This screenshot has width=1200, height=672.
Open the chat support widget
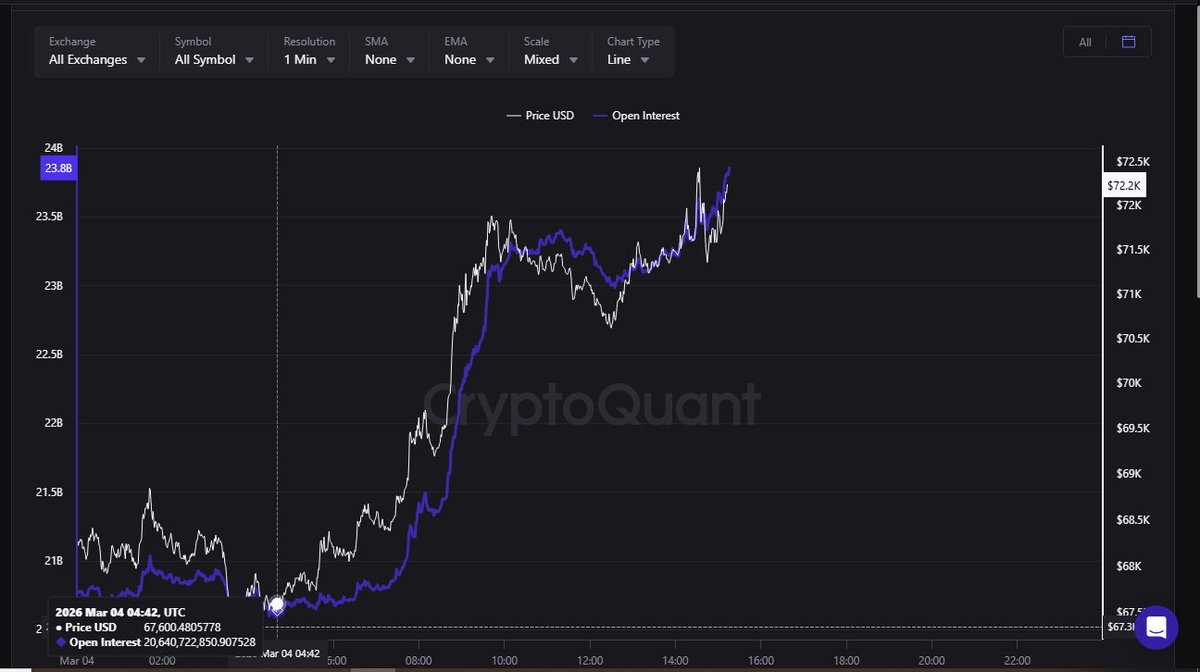pyautogui.click(x=1156, y=627)
